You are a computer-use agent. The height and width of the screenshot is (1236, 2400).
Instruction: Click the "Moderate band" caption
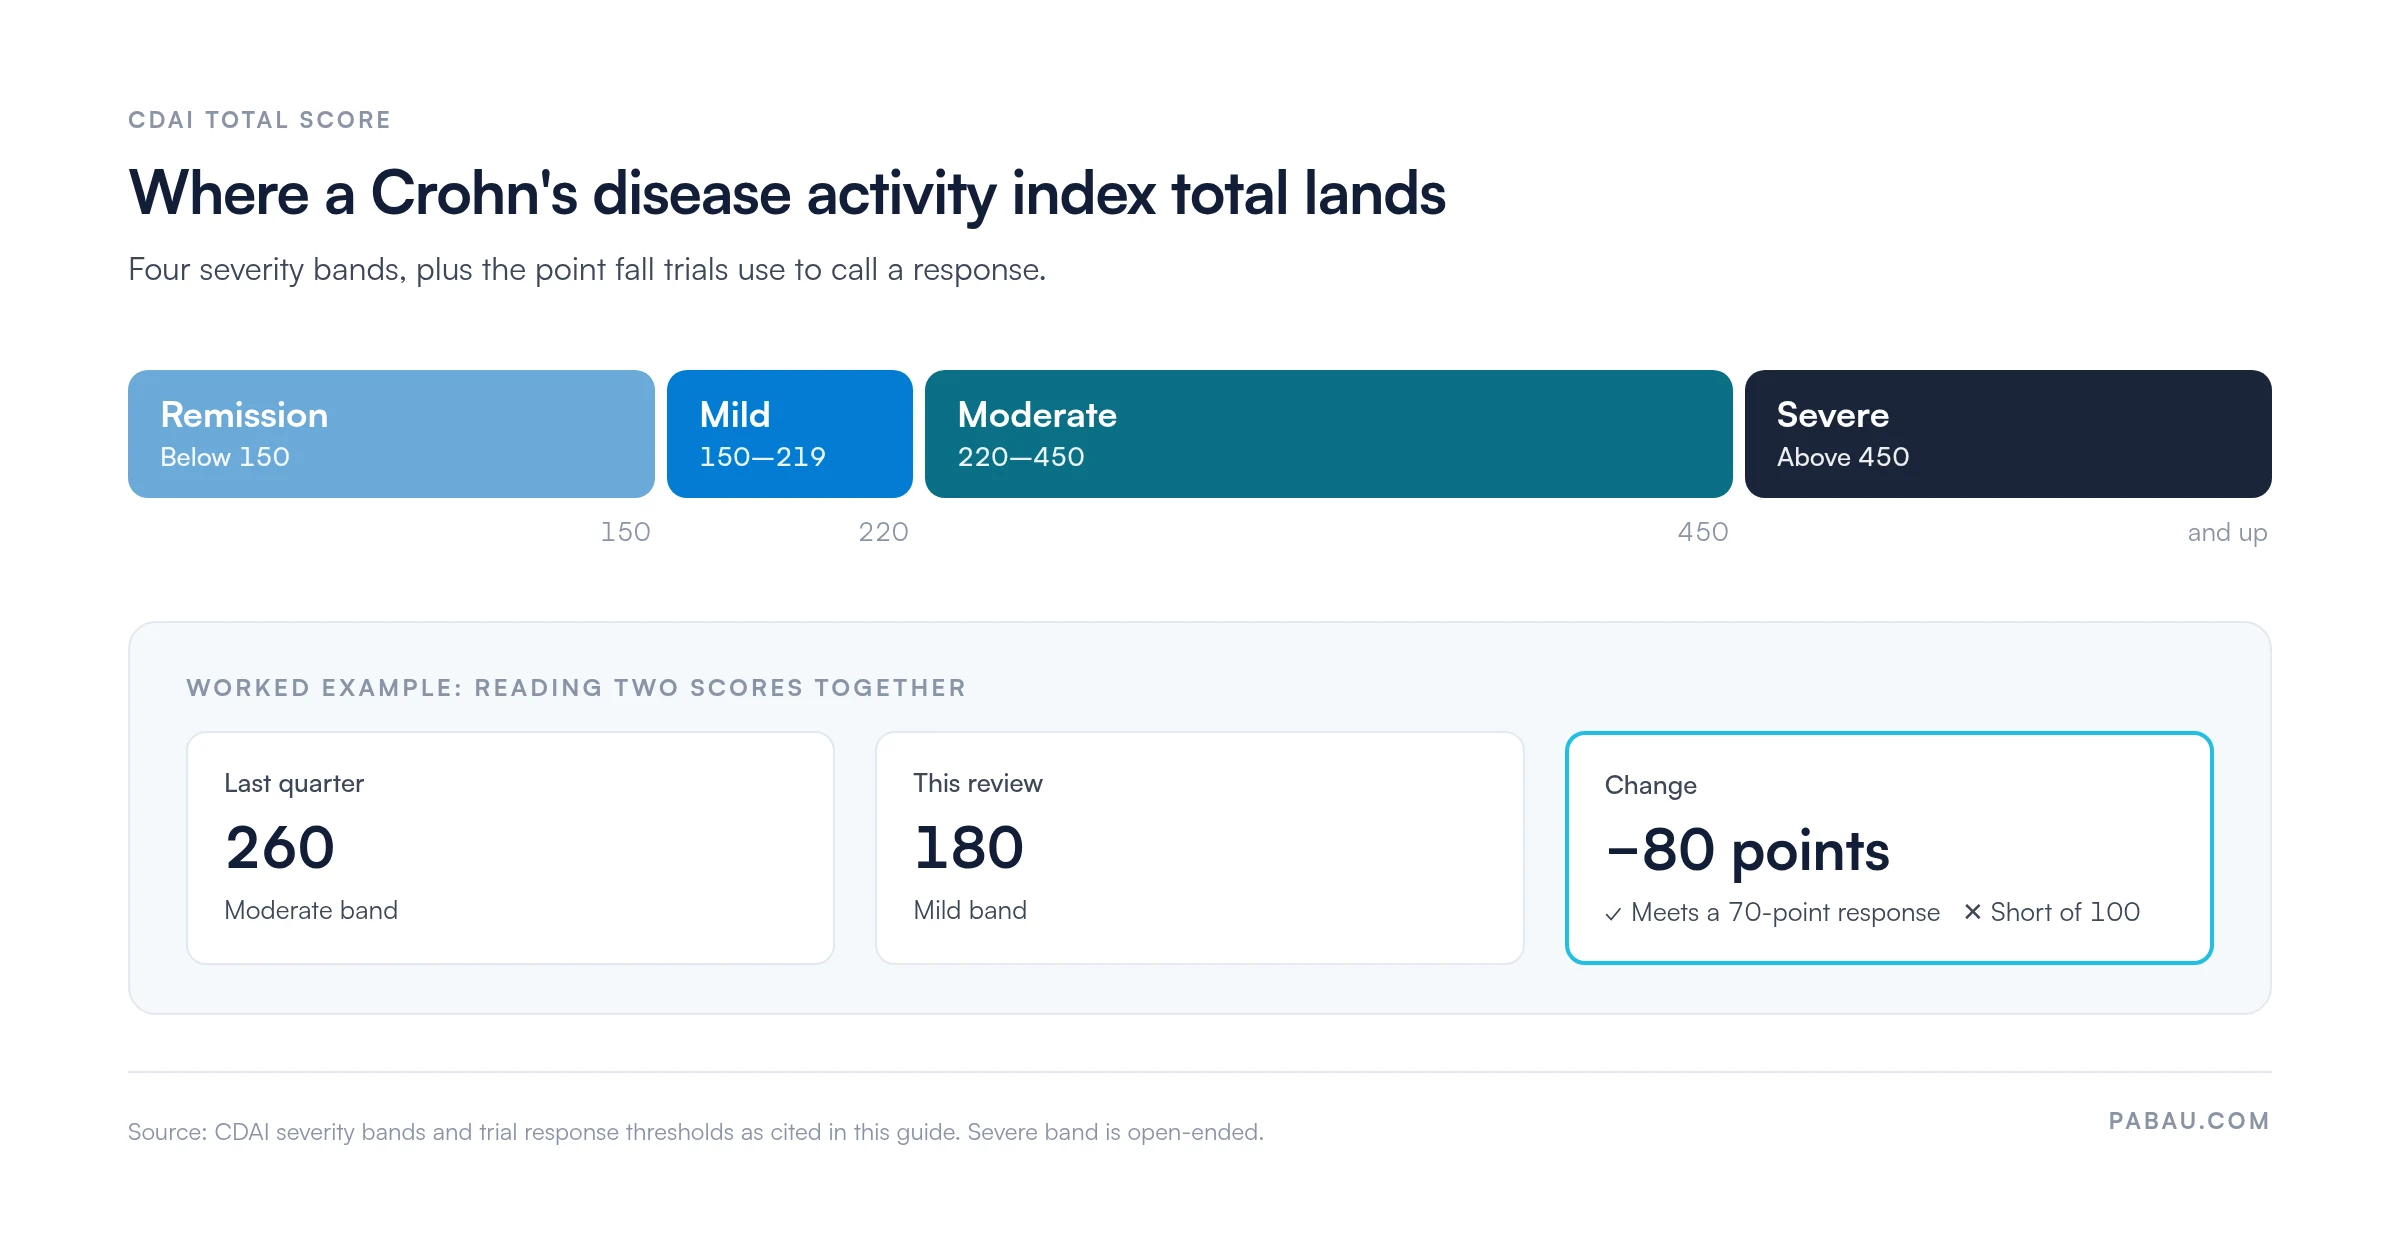click(311, 910)
